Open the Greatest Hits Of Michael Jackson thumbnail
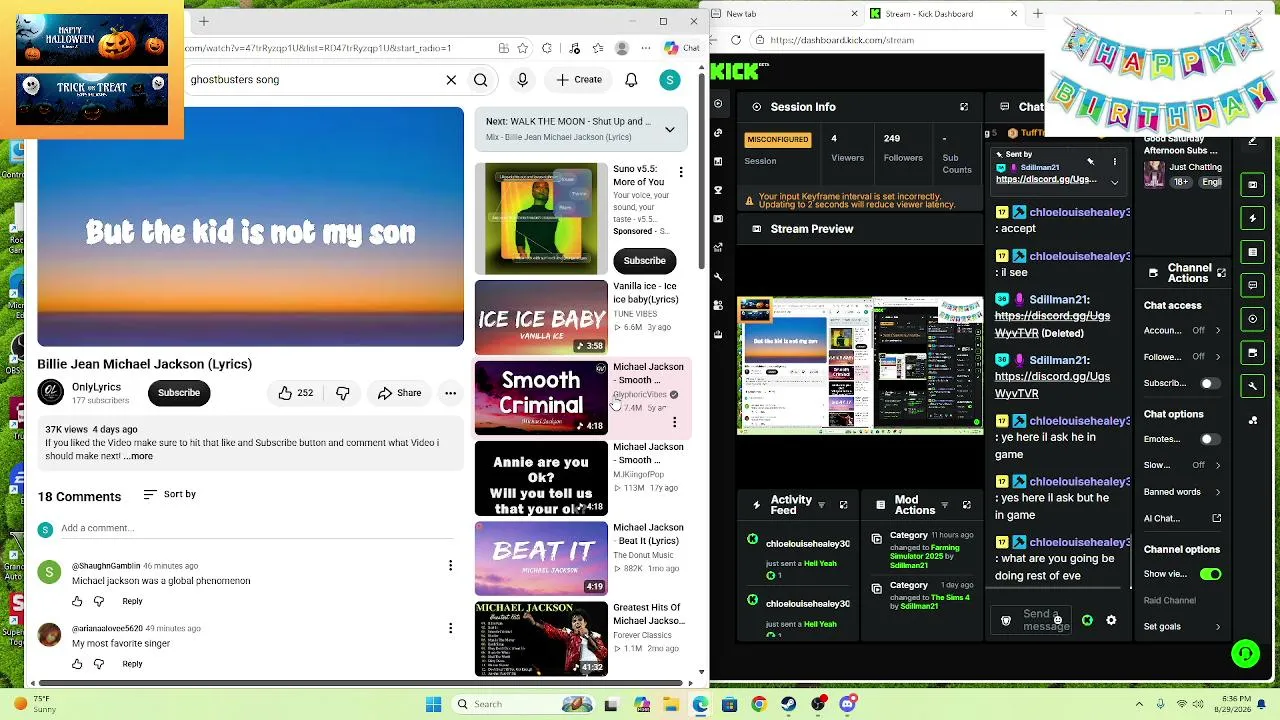The image size is (1280, 720). (541, 638)
